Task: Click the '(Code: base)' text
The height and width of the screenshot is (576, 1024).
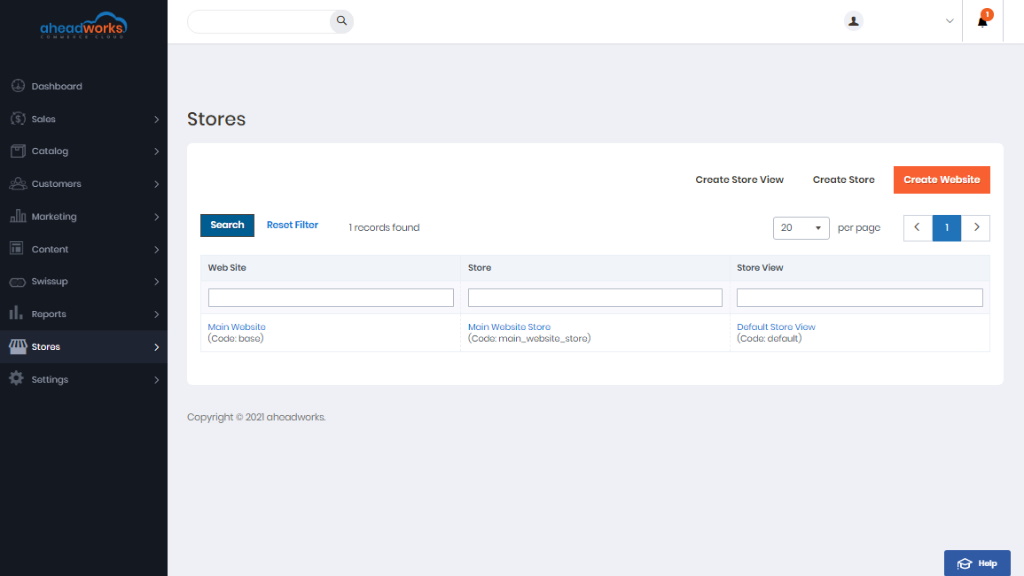Action: pyautogui.click(x=236, y=338)
